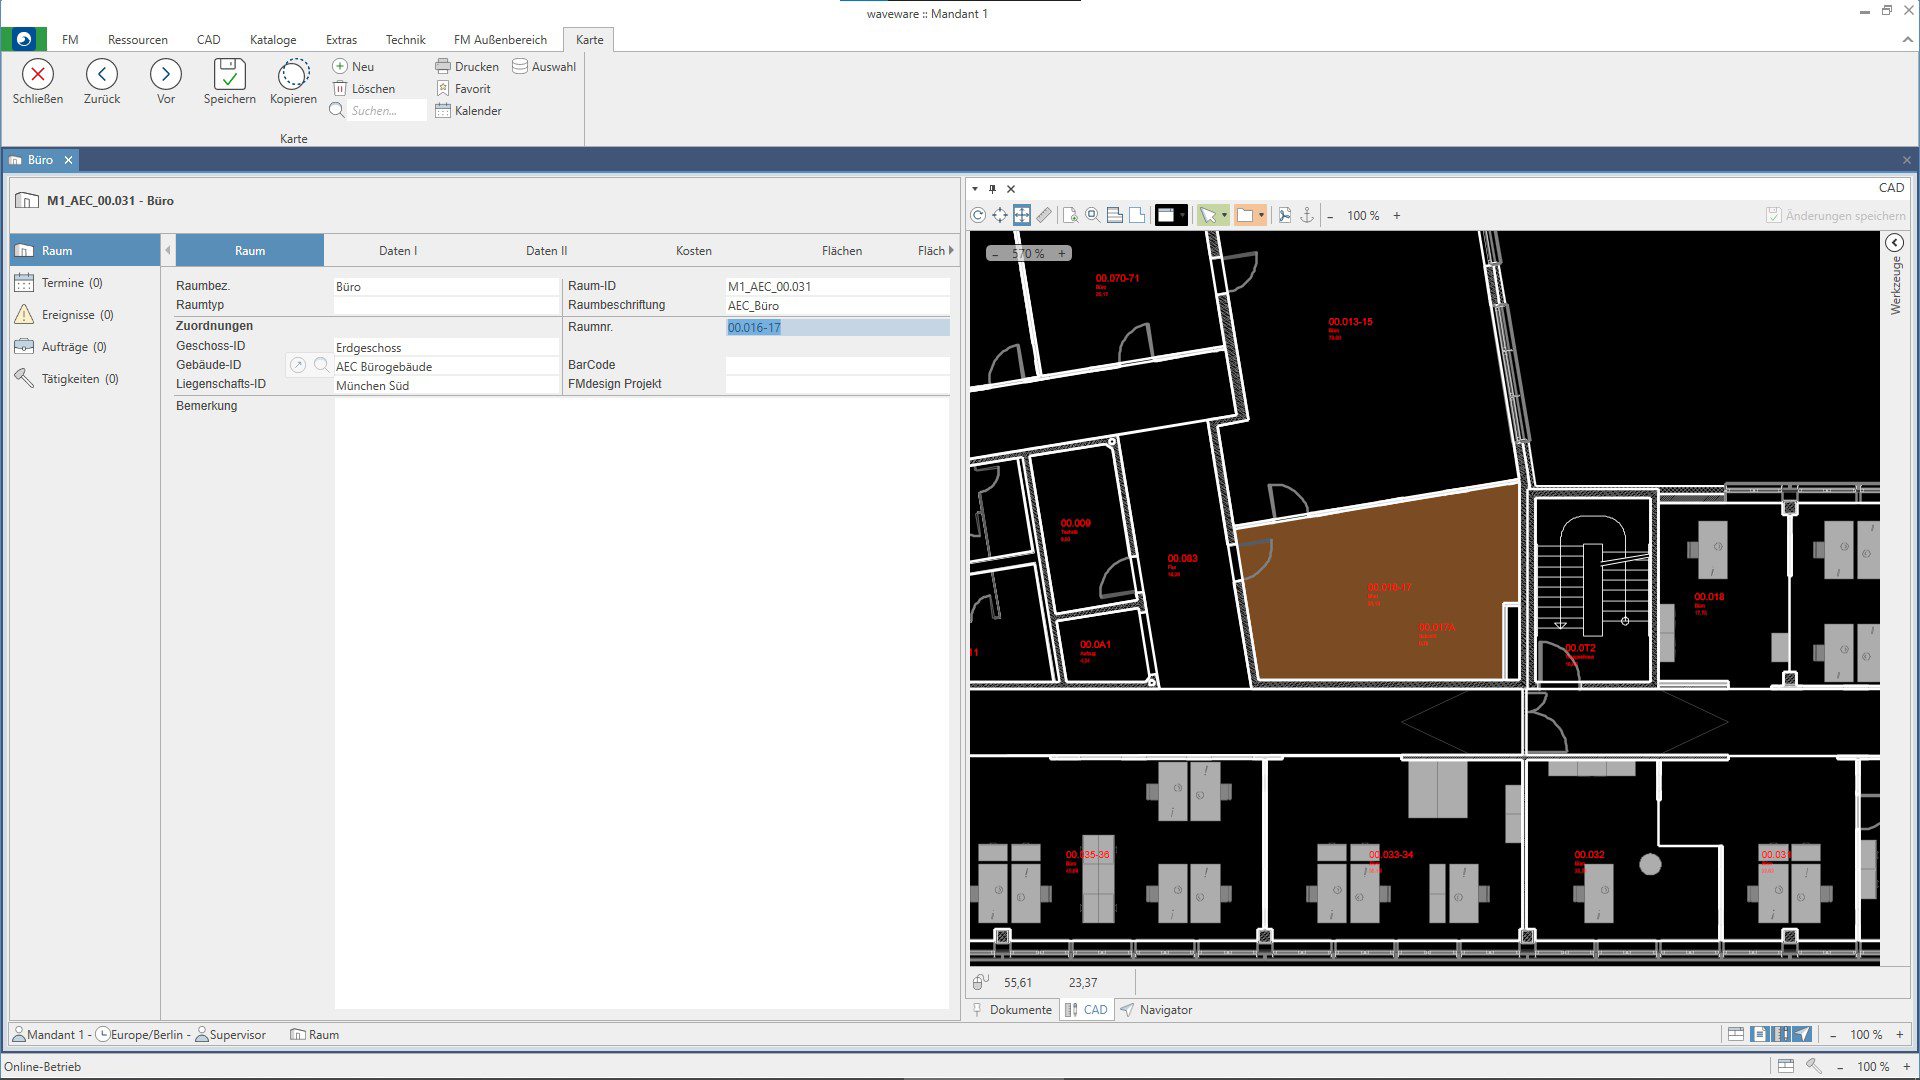1920x1080 pixels.
Task: Click the refresh drawing icon in CAD toolbar
Action: tap(978, 215)
